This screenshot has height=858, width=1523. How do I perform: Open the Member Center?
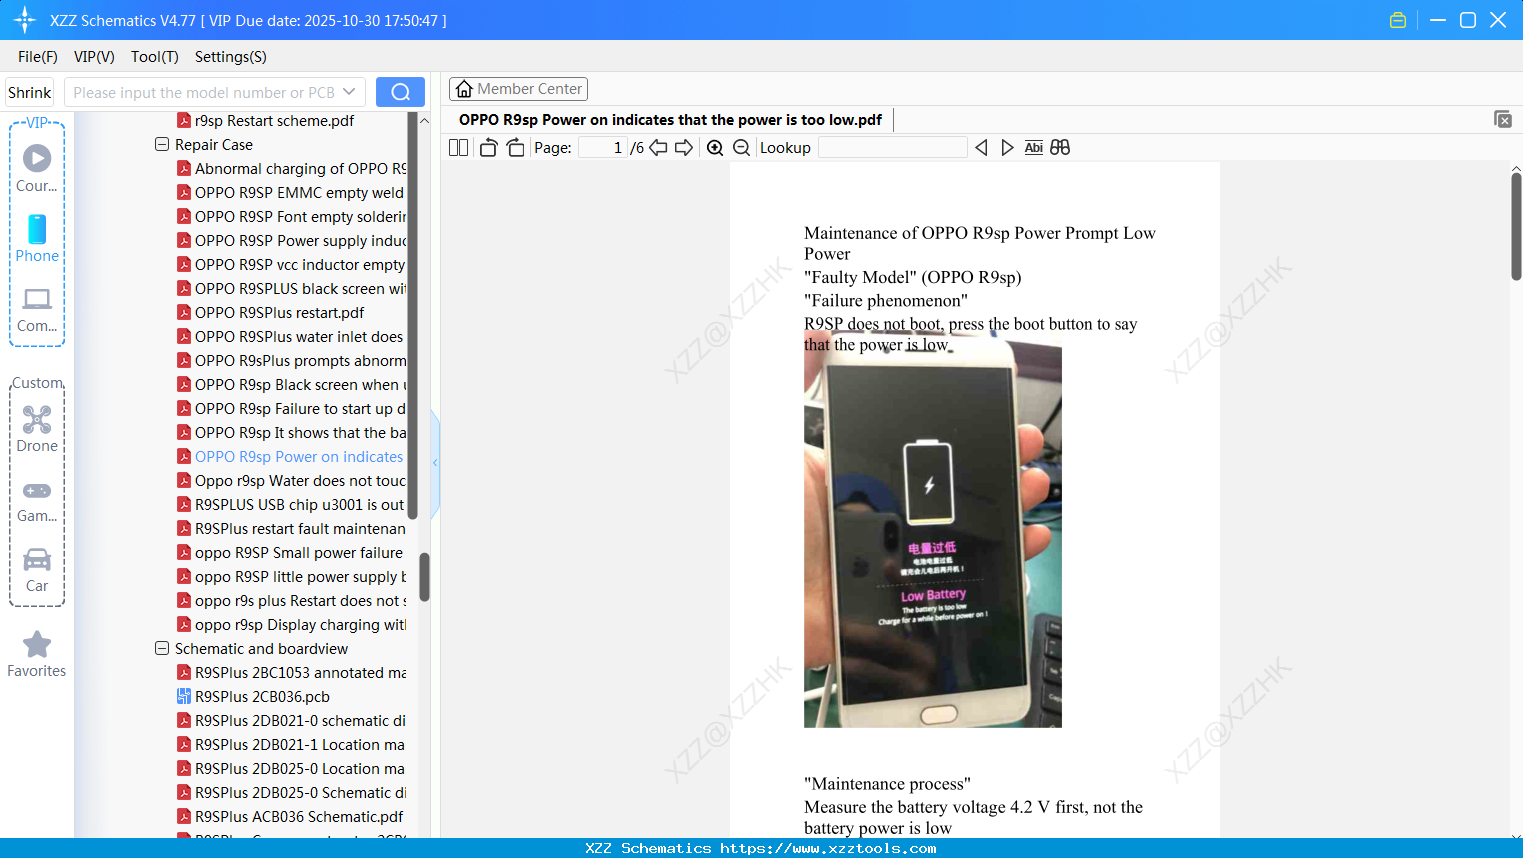[x=518, y=89]
